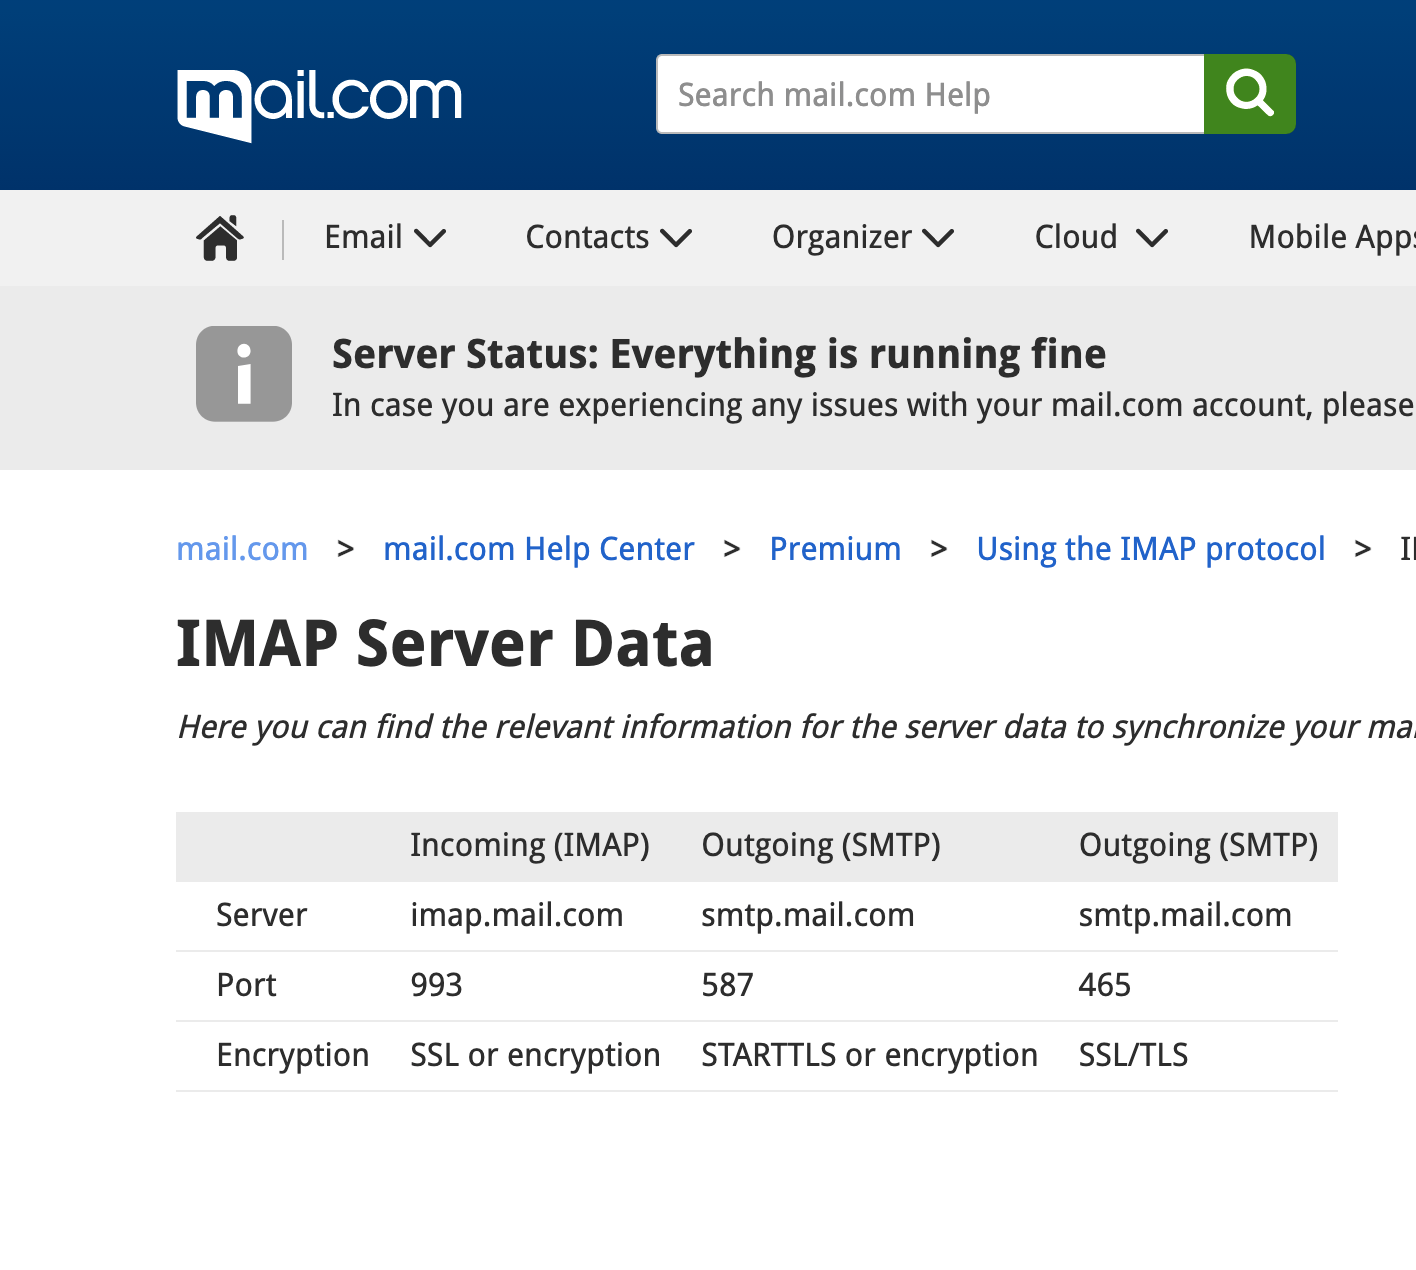Expand the Cloud menu chevron

point(1152,238)
